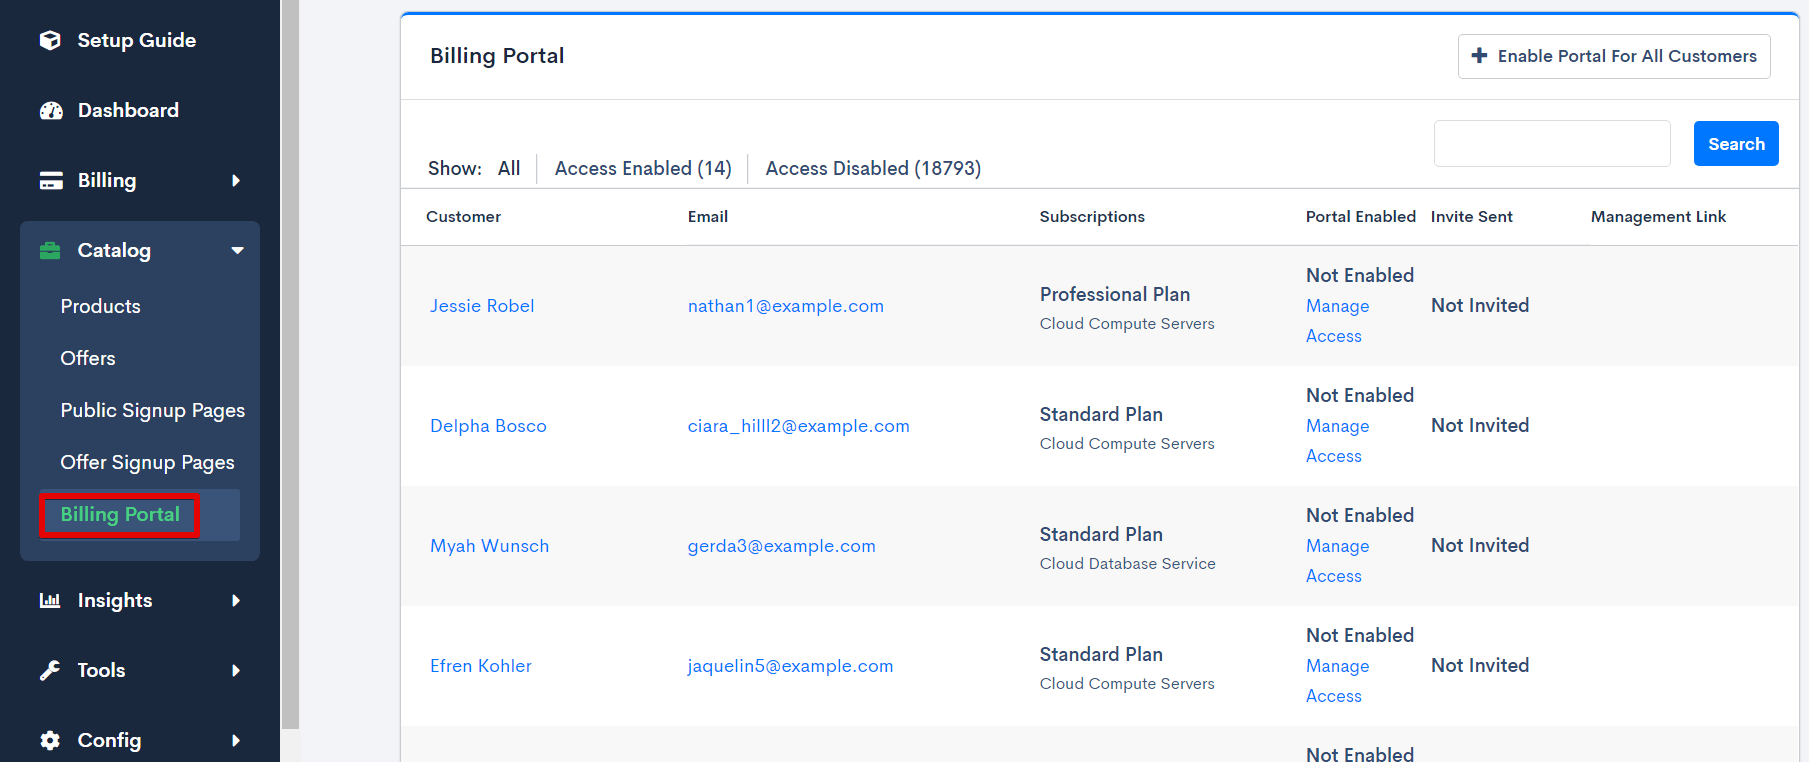Screen dimensions: 1809x762
Task: Click the Catalog briefcase icon
Action: [x=50, y=251]
